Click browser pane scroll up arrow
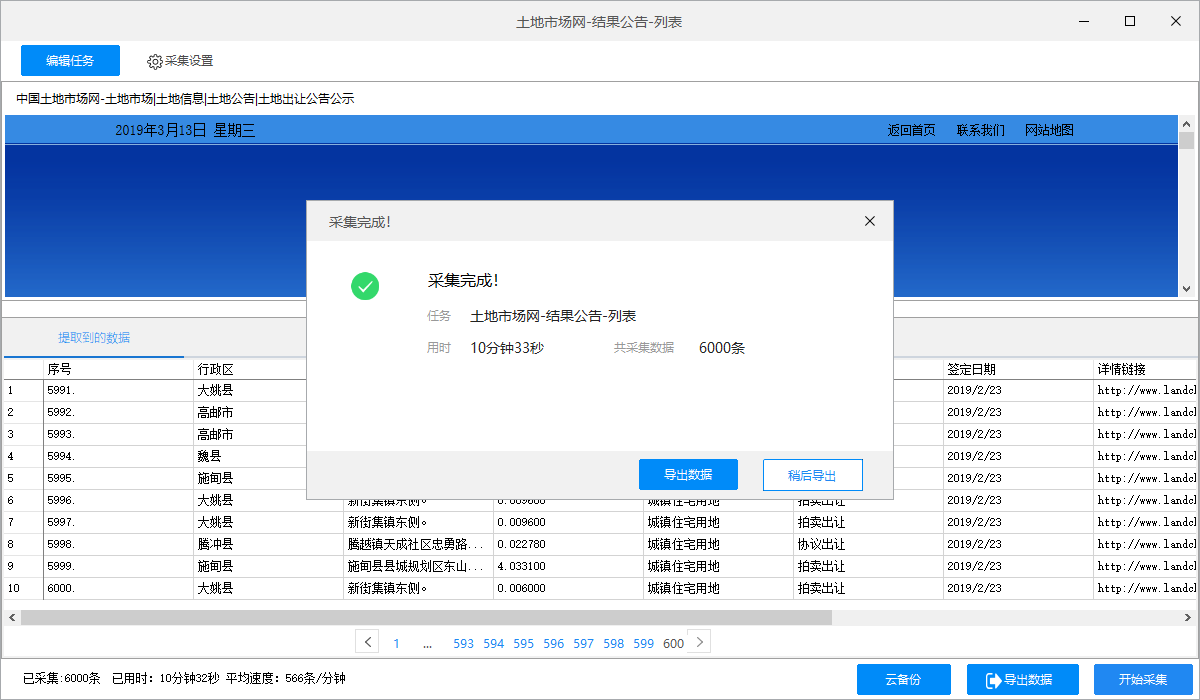Viewport: 1200px width, 700px height. coord(1187,123)
